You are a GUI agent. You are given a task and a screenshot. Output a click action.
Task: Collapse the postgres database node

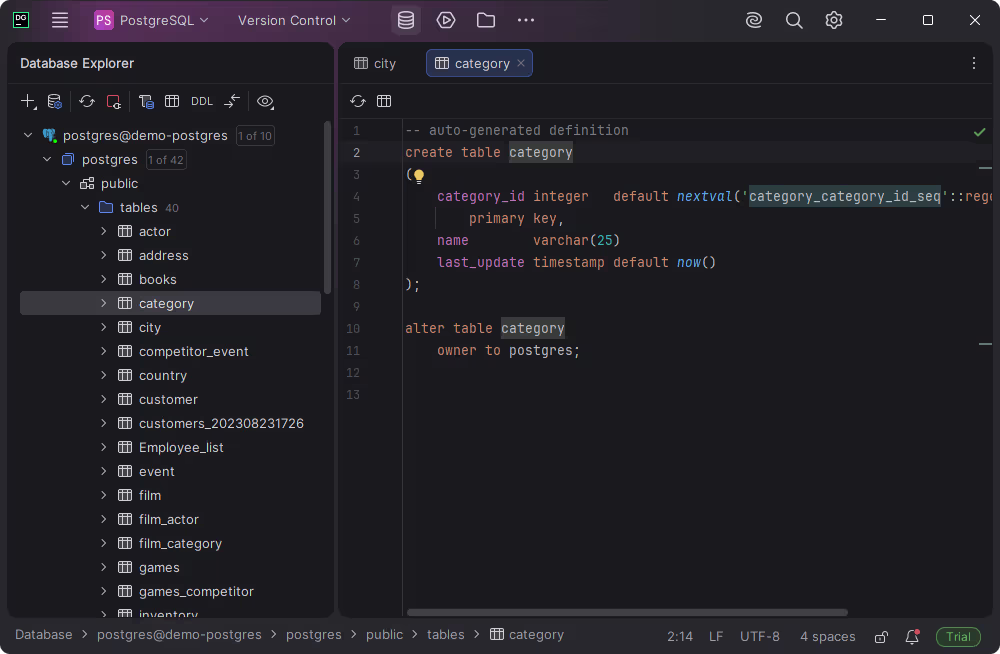(x=47, y=160)
